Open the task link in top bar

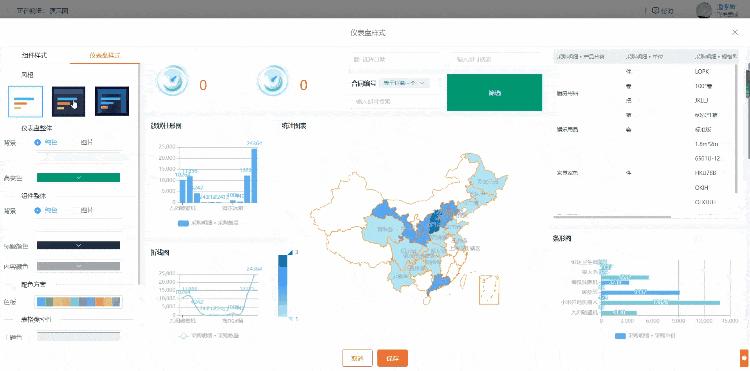click(x=663, y=11)
